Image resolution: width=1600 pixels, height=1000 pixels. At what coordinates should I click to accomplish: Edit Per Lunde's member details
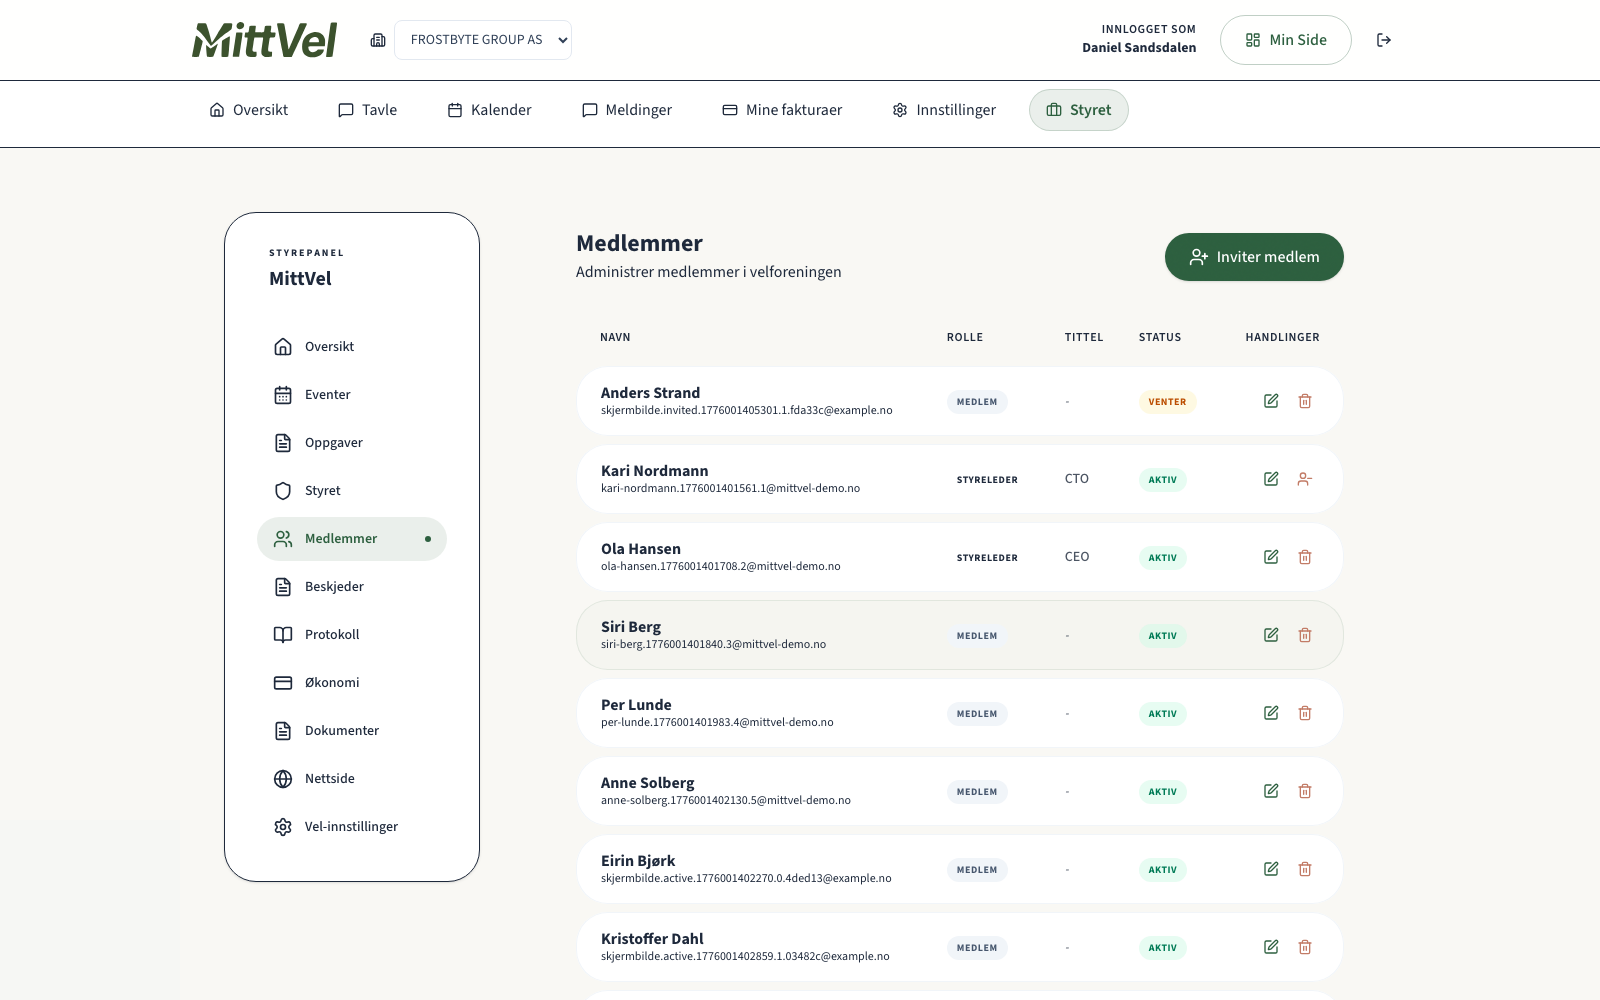click(x=1271, y=713)
